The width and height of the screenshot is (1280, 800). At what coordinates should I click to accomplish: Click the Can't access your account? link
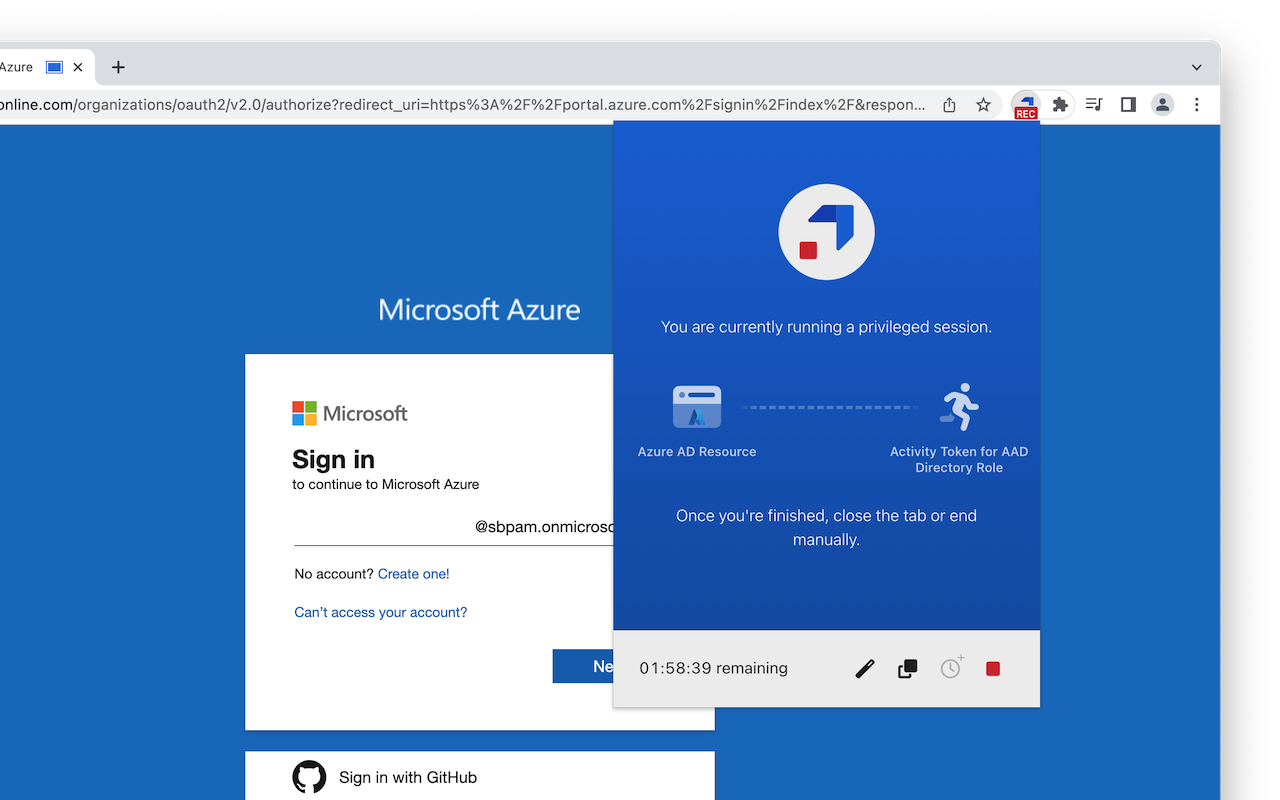380,611
